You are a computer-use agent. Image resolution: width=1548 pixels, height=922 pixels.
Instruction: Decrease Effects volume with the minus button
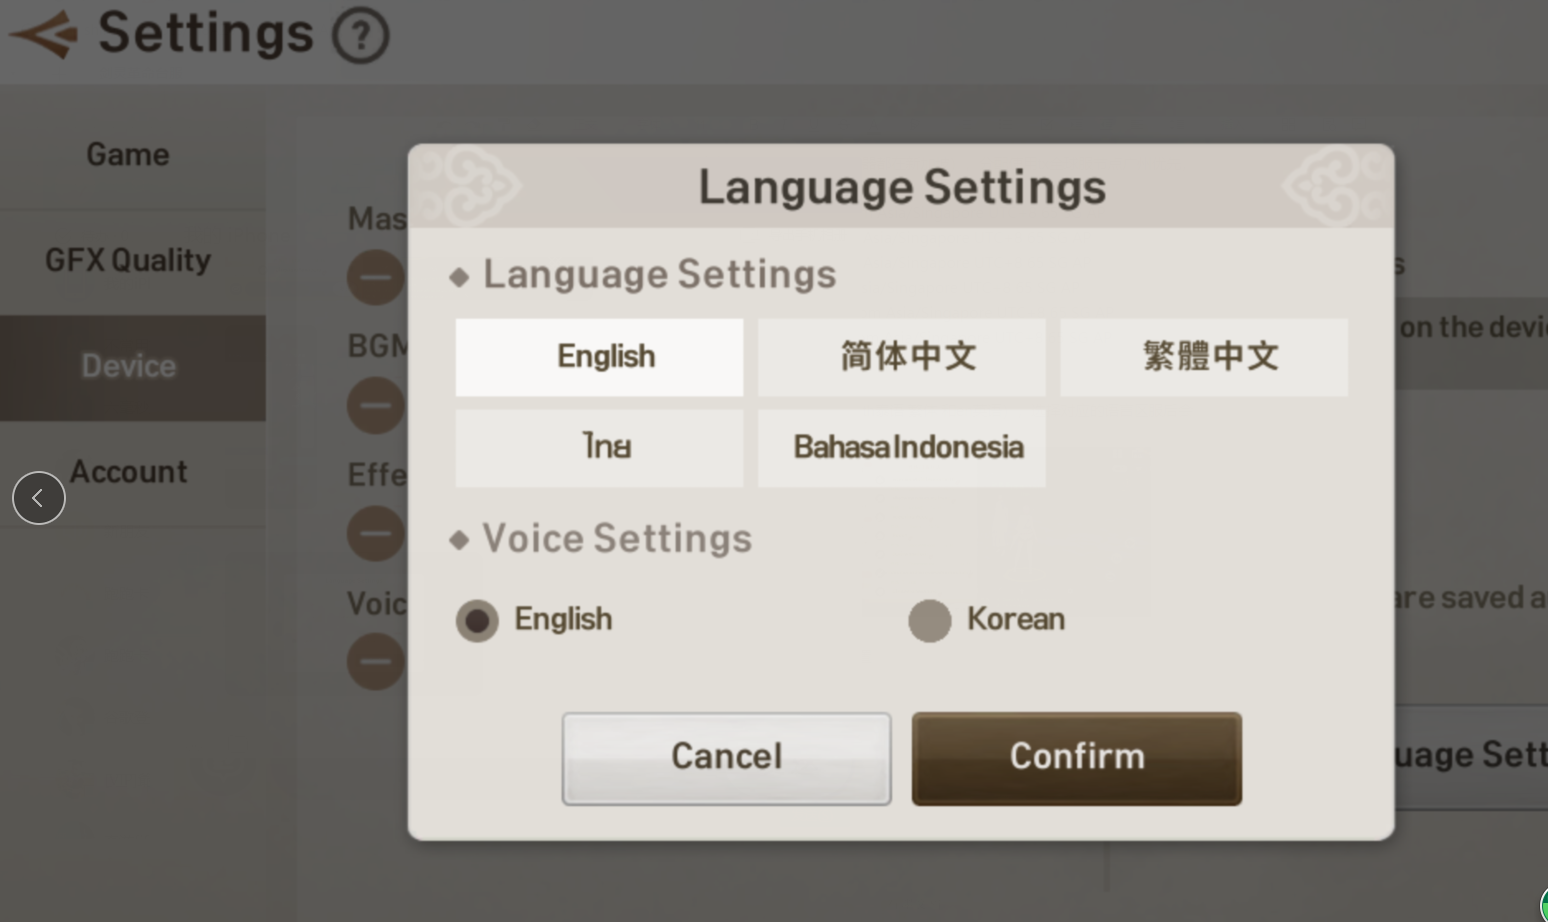[376, 533]
